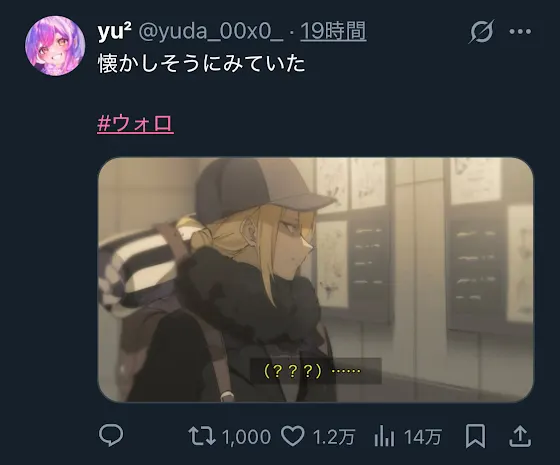Open the attached anime screenshot image
This screenshot has height=465, width=560.
click(316, 280)
